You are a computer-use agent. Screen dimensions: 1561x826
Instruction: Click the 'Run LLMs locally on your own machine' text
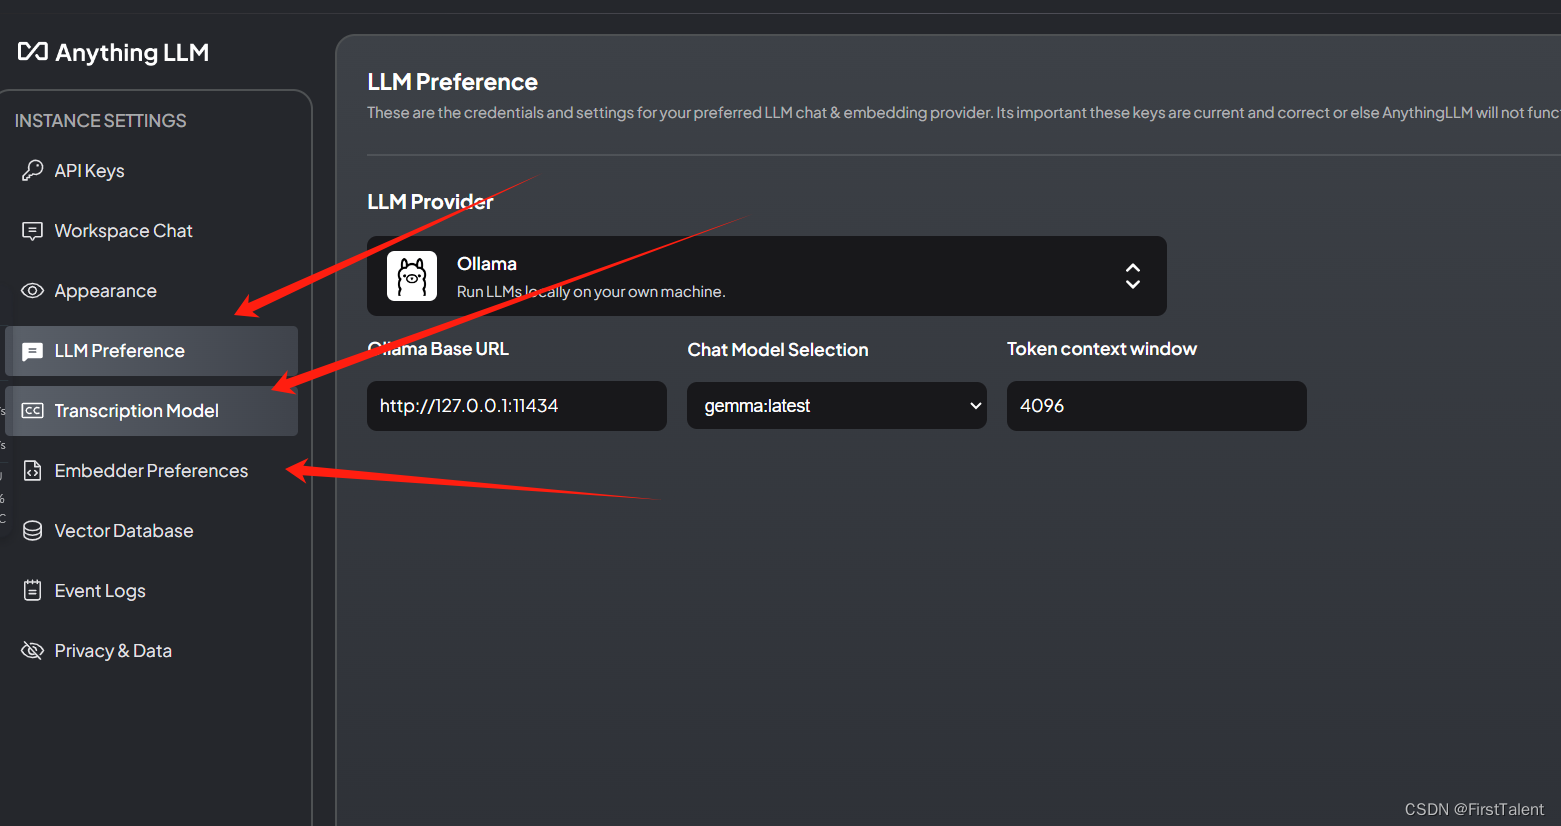(x=591, y=292)
